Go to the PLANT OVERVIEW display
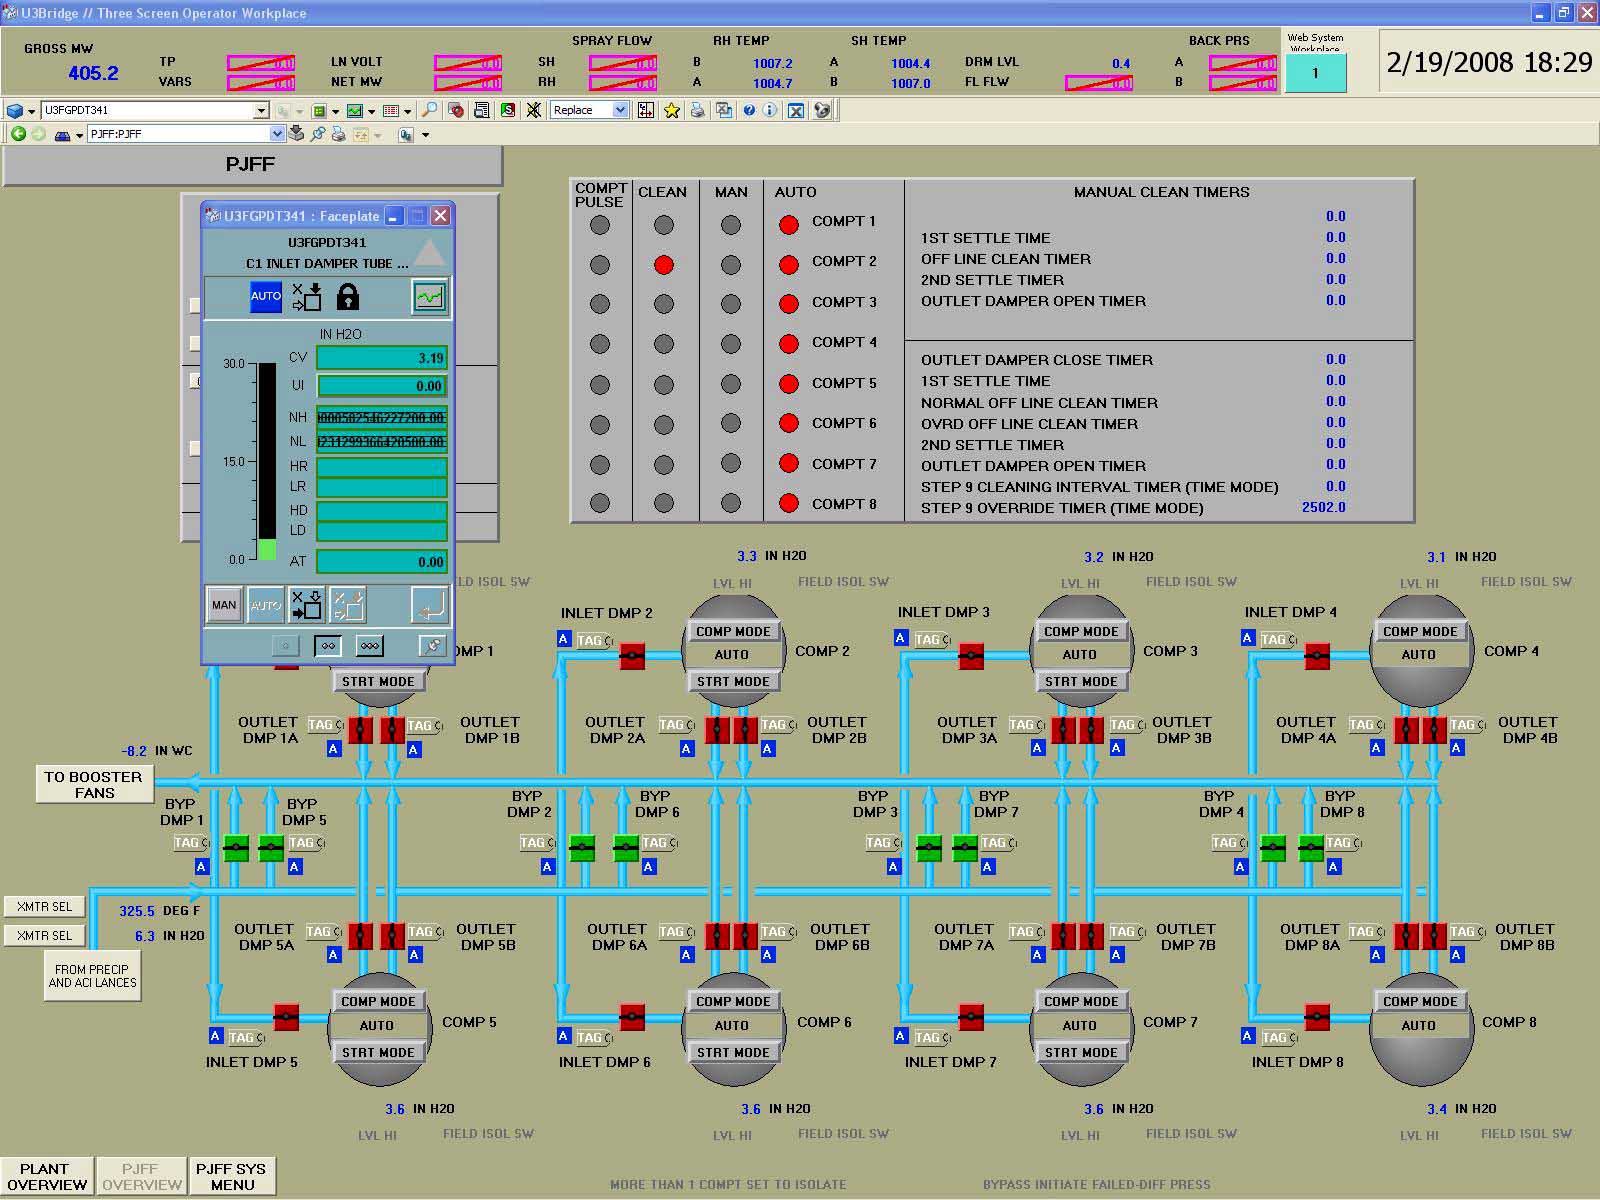The width and height of the screenshot is (1600, 1200). [x=47, y=1176]
